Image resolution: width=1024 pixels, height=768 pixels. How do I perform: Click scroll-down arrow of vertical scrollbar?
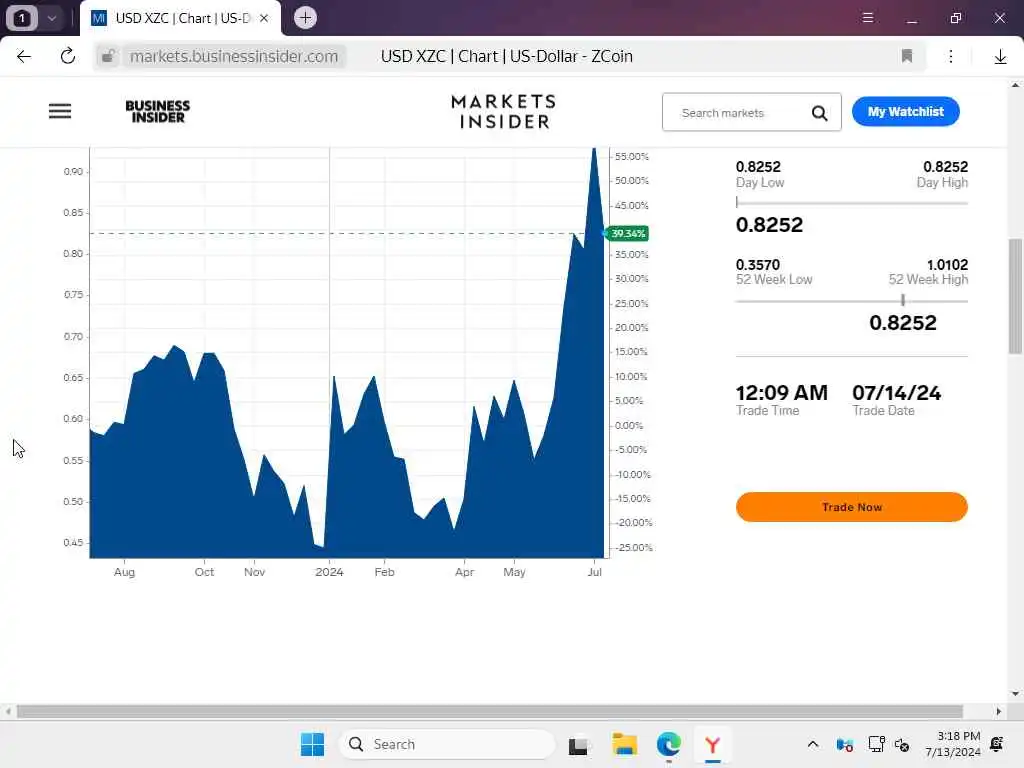(1015, 694)
